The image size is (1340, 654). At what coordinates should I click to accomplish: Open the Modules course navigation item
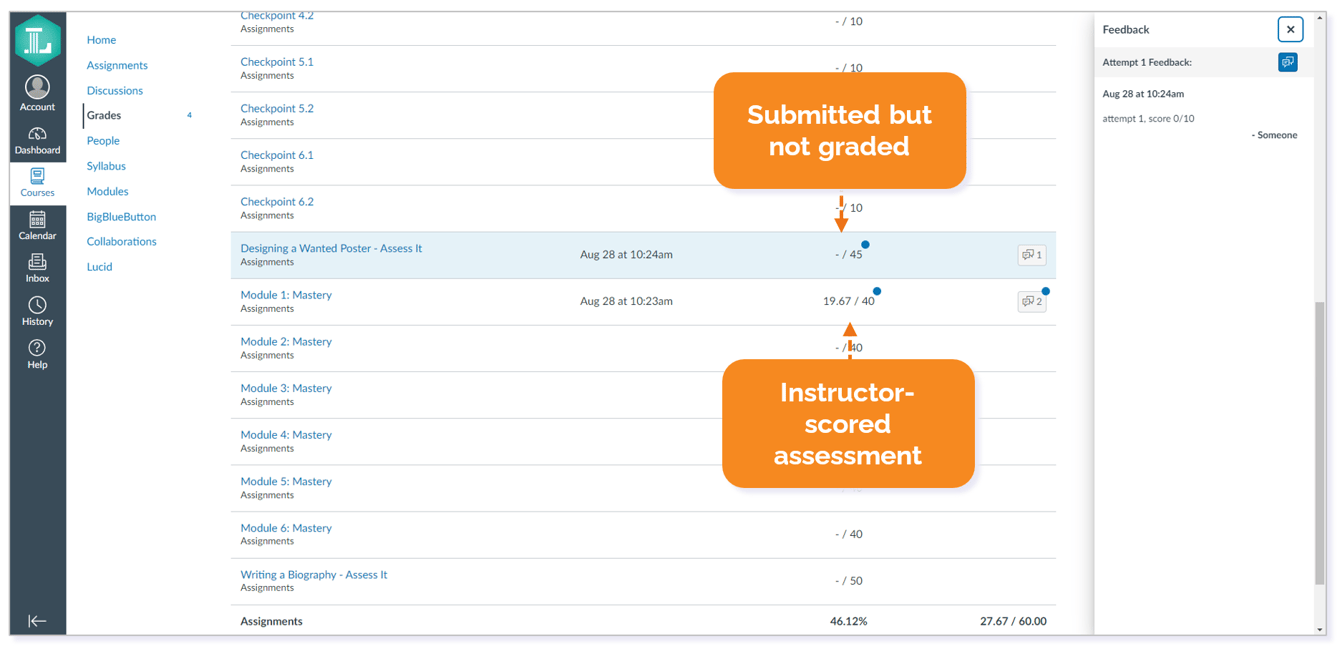(107, 191)
